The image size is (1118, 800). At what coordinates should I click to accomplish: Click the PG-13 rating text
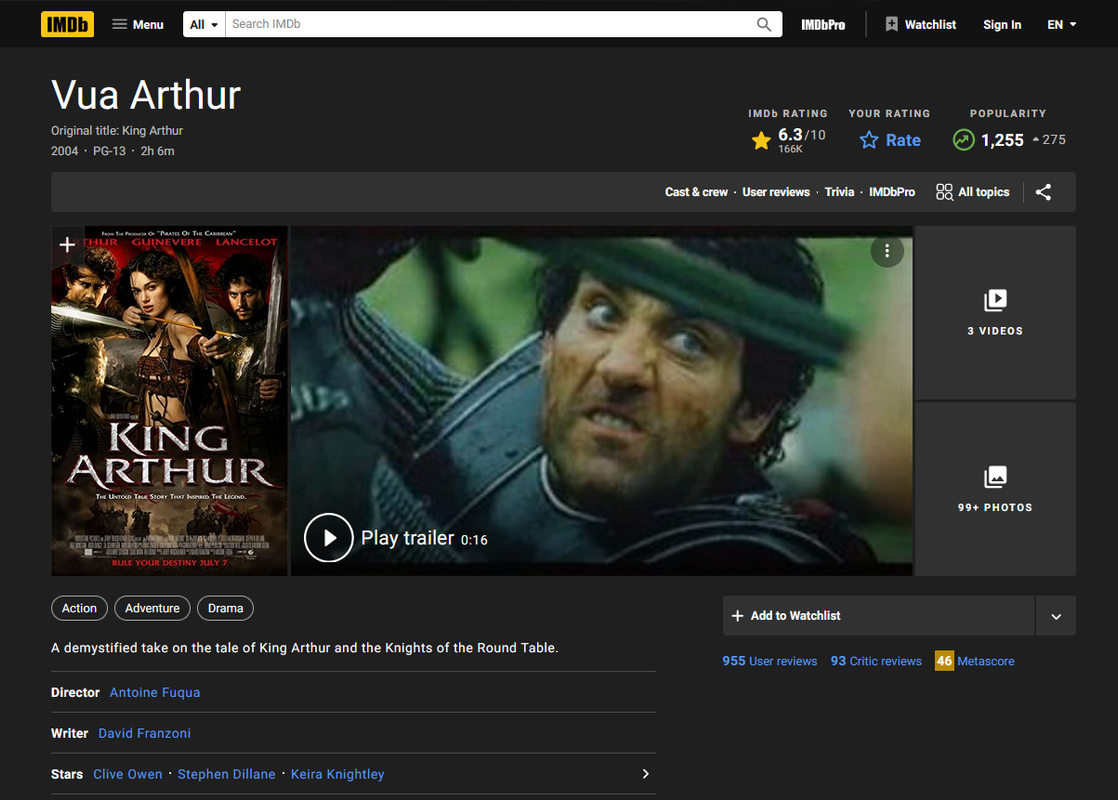pyautogui.click(x=109, y=151)
